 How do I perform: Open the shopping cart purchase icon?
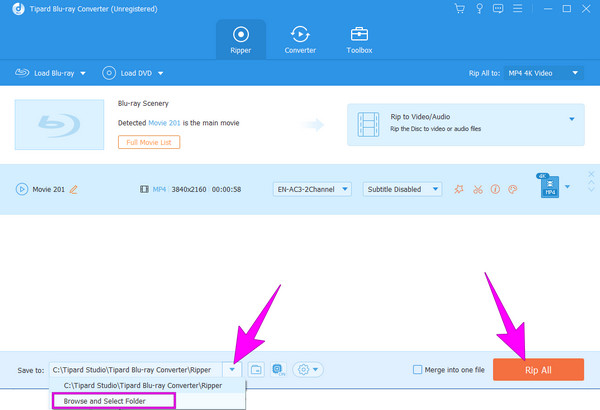click(x=460, y=8)
